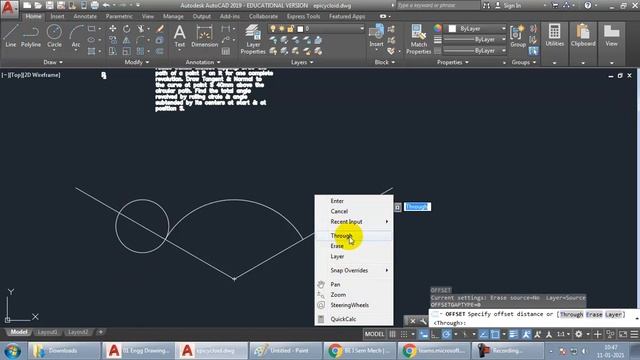
Task: Expand the Modify panel
Action: (x=137, y=62)
